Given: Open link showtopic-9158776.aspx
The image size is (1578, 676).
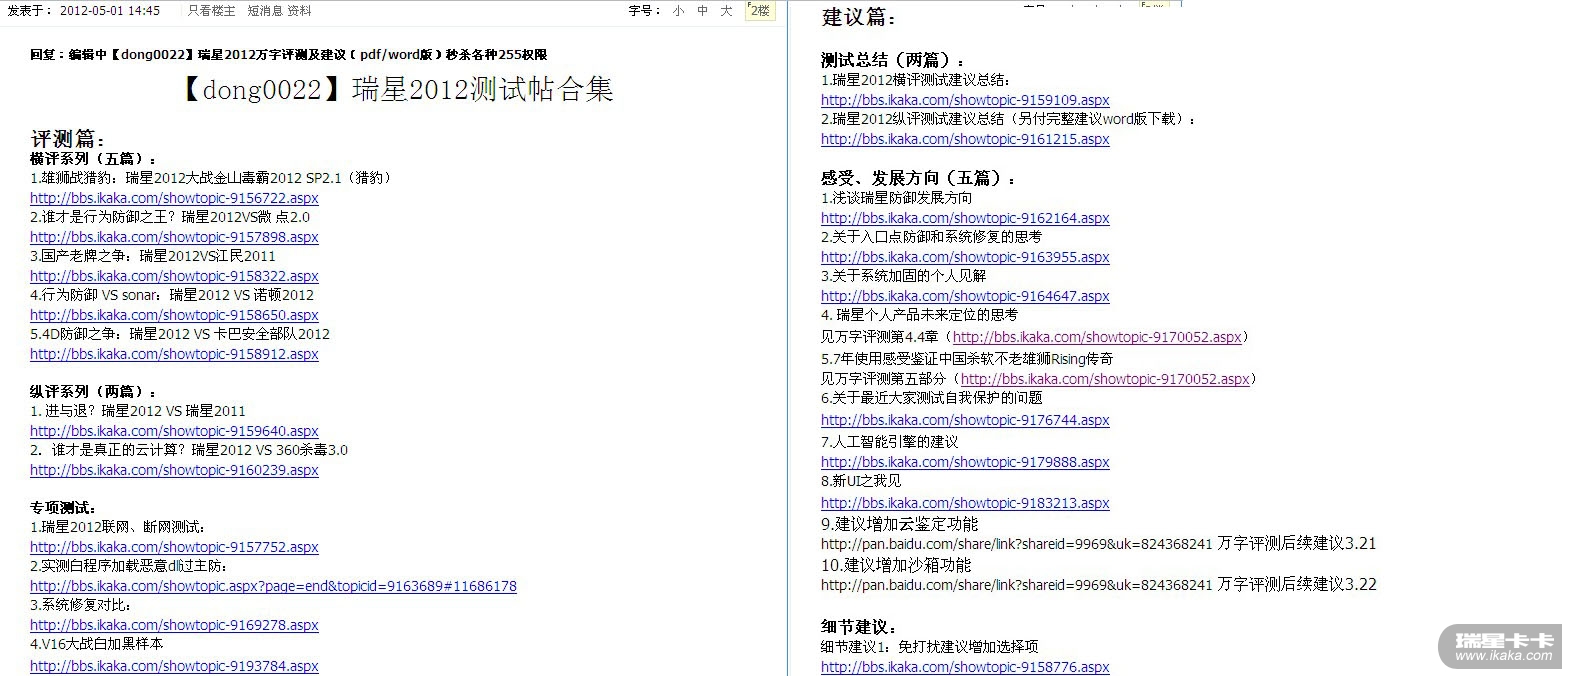Looking at the screenshot, I should click(965, 667).
